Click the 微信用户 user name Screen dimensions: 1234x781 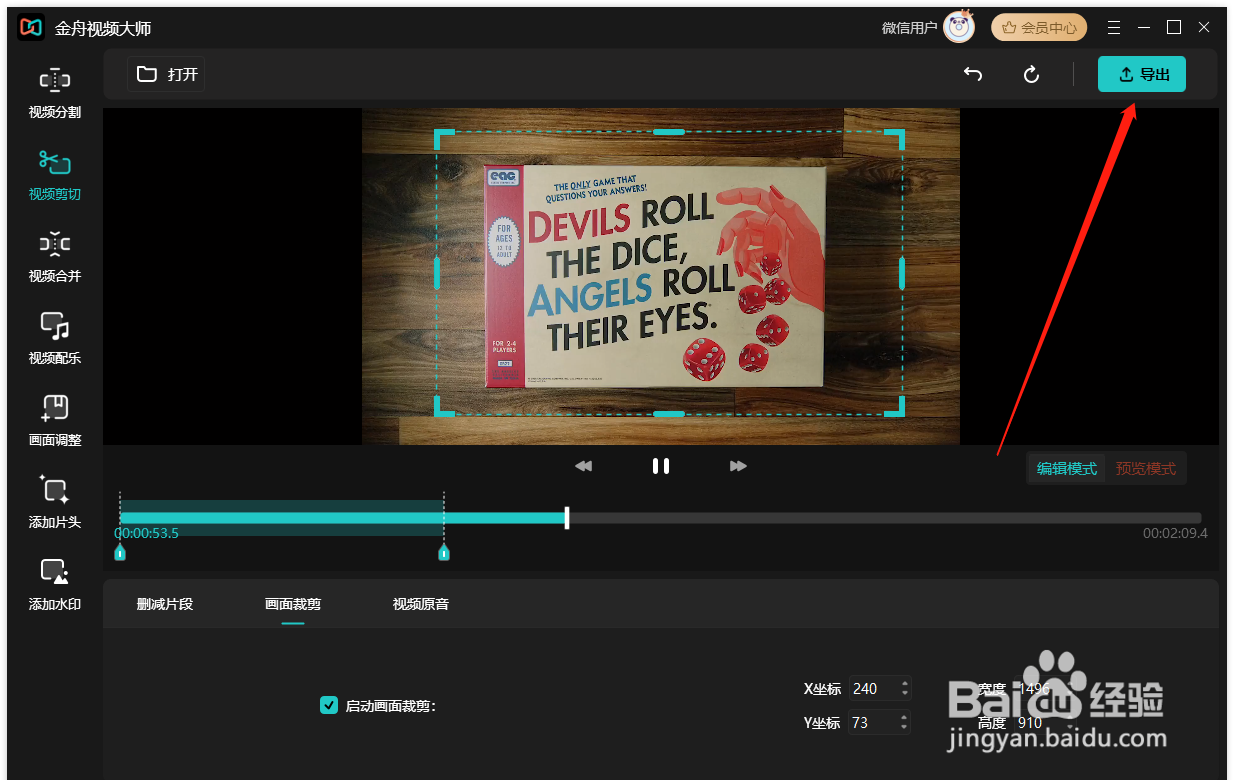point(910,28)
